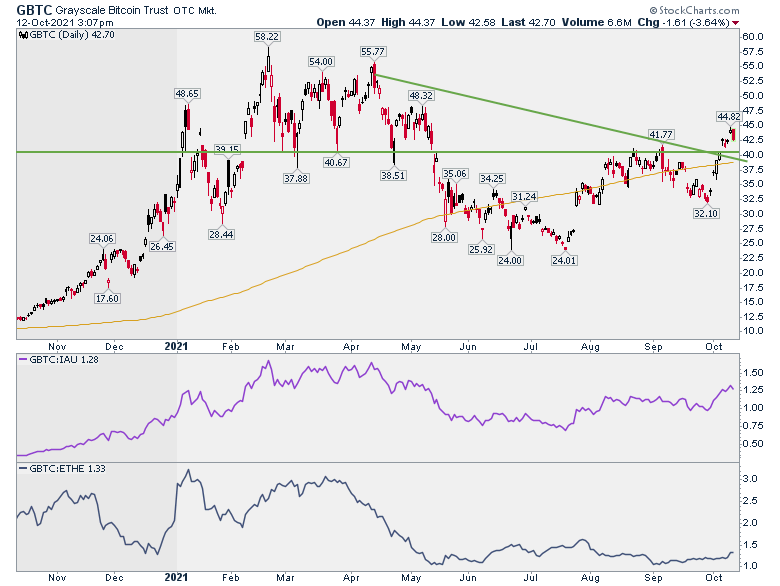Click the 44.82 latest high label
780x586 pixels.
pos(729,116)
